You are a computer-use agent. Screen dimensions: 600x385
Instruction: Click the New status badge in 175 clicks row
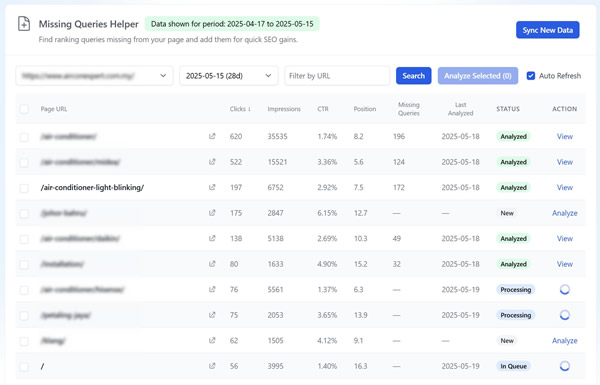pos(507,213)
